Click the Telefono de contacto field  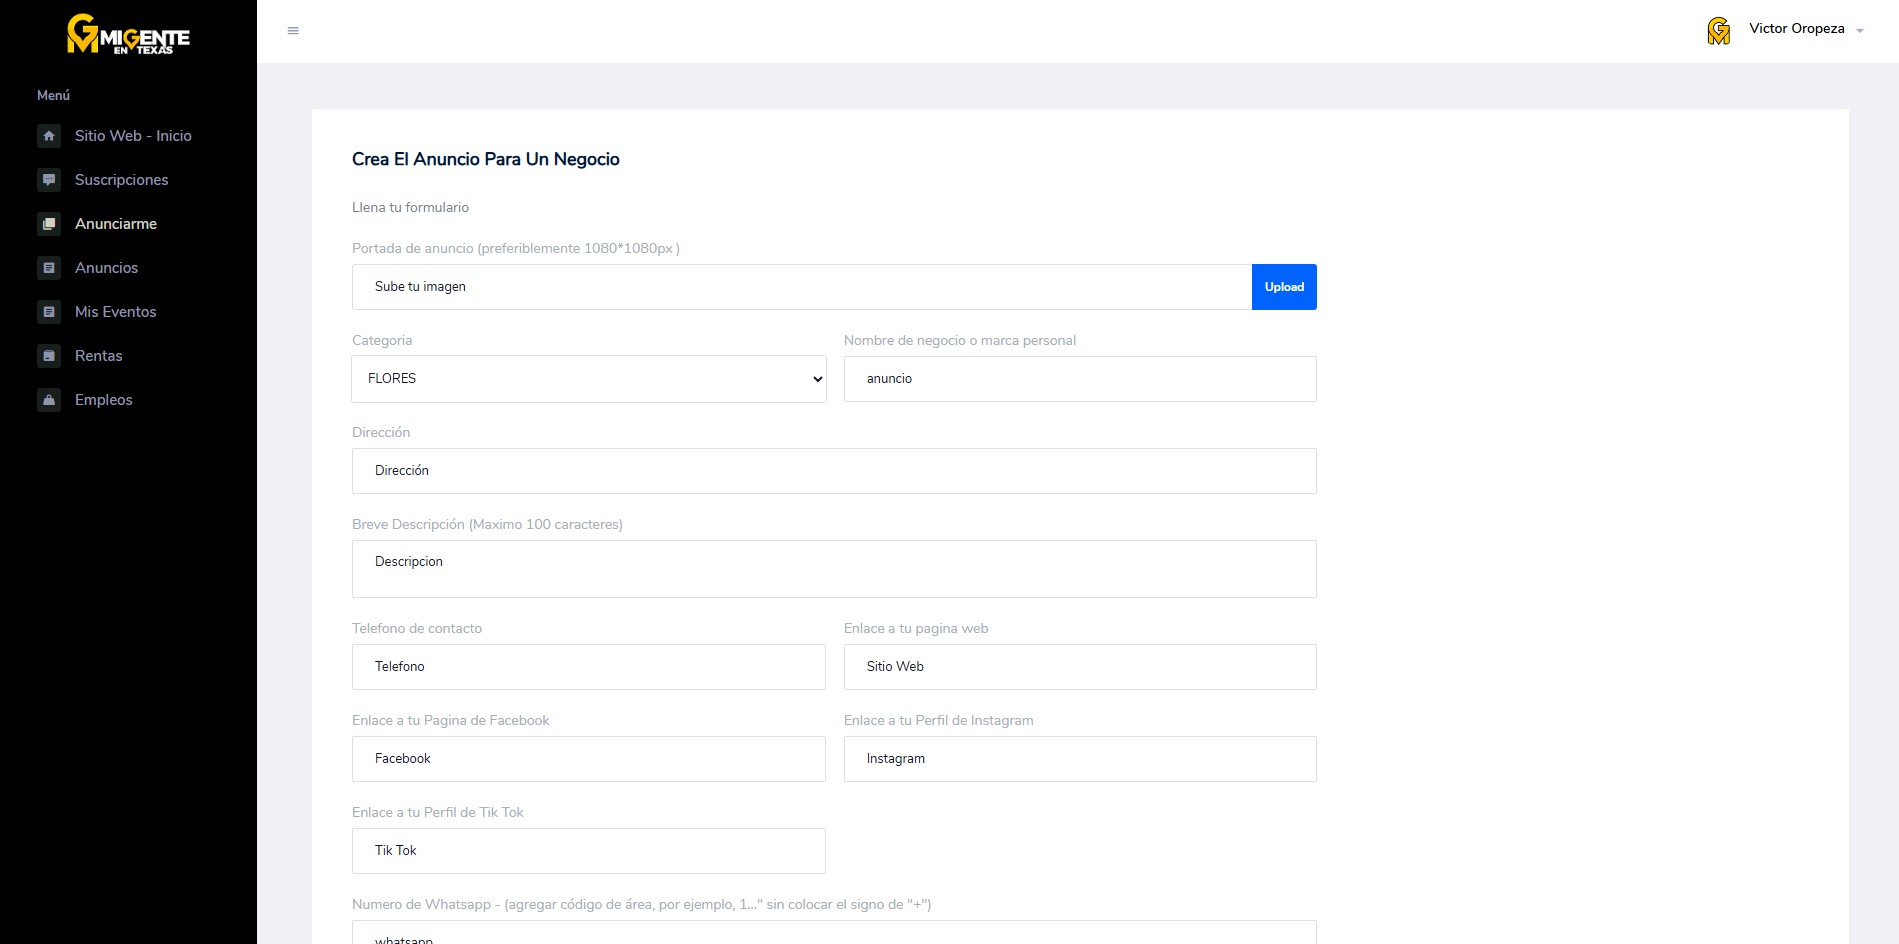589,667
